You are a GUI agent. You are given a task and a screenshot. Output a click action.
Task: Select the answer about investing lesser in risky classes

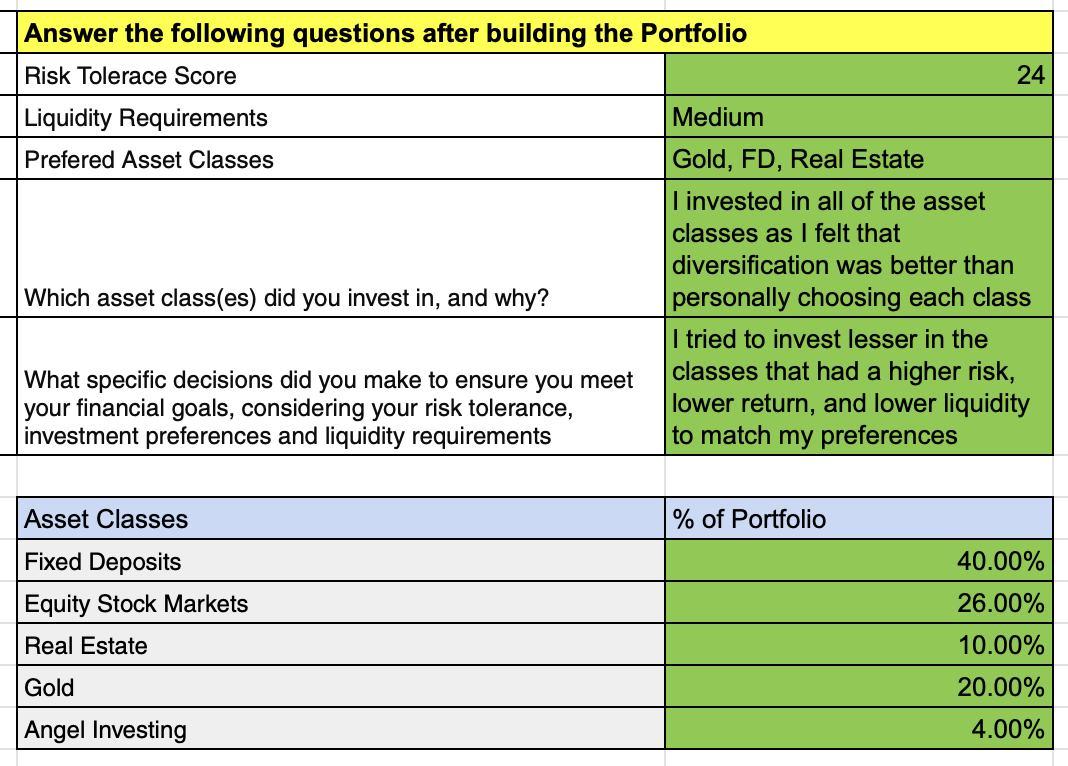click(858, 387)
